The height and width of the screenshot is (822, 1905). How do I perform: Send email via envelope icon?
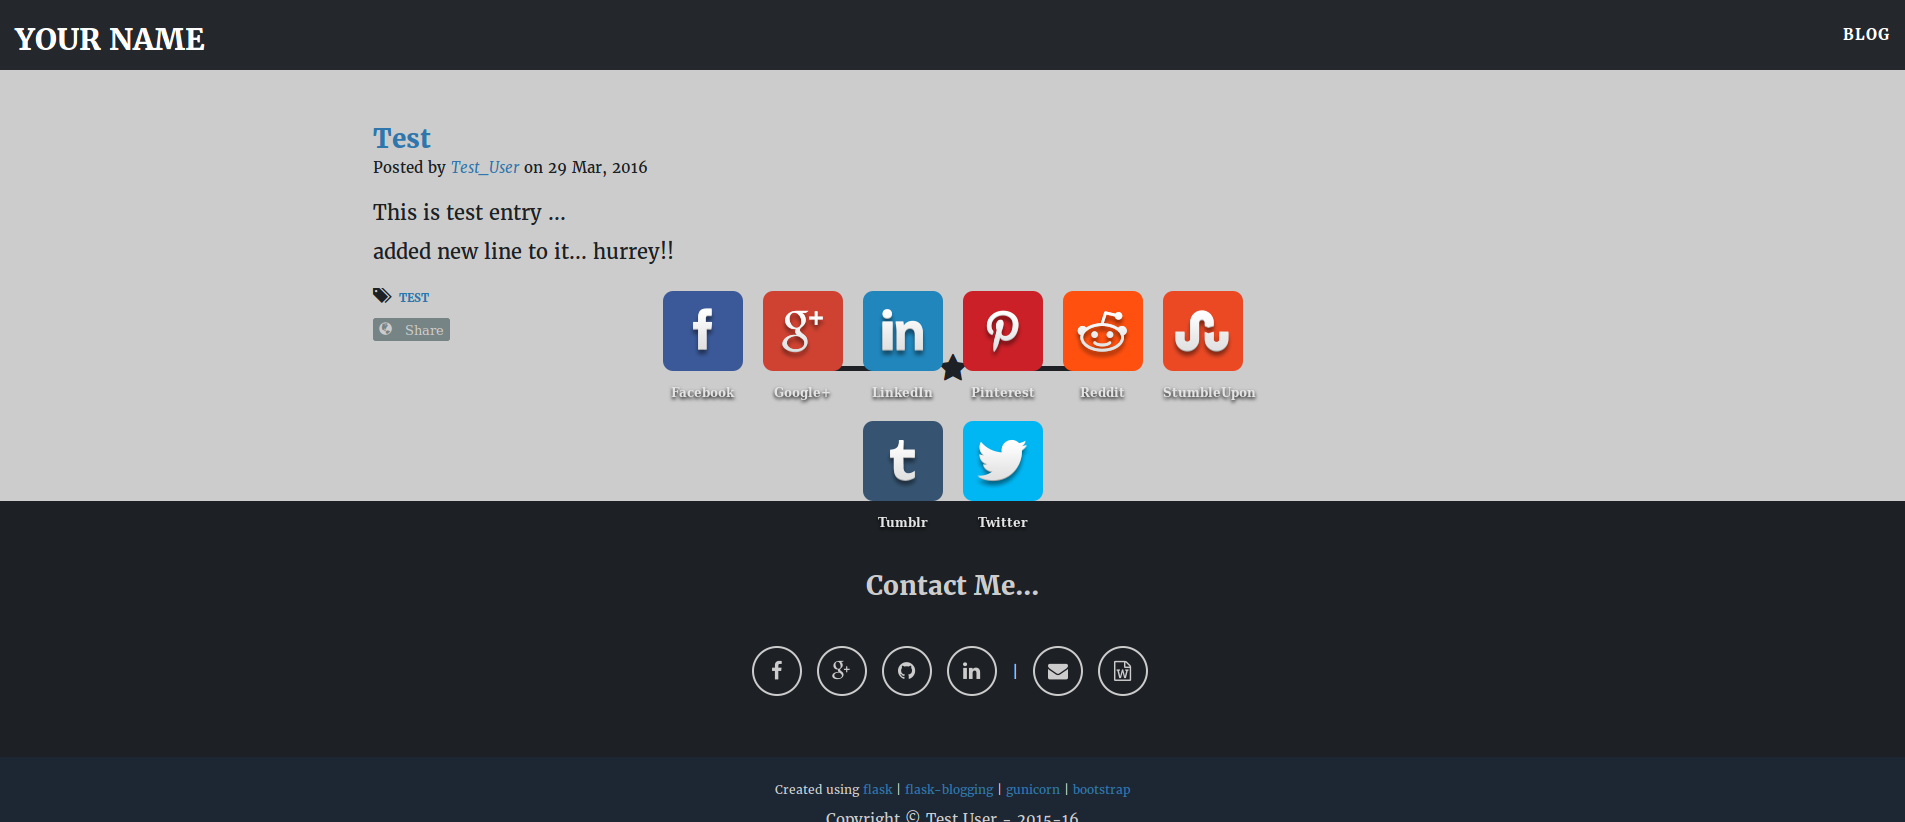tap(1058, 671)
